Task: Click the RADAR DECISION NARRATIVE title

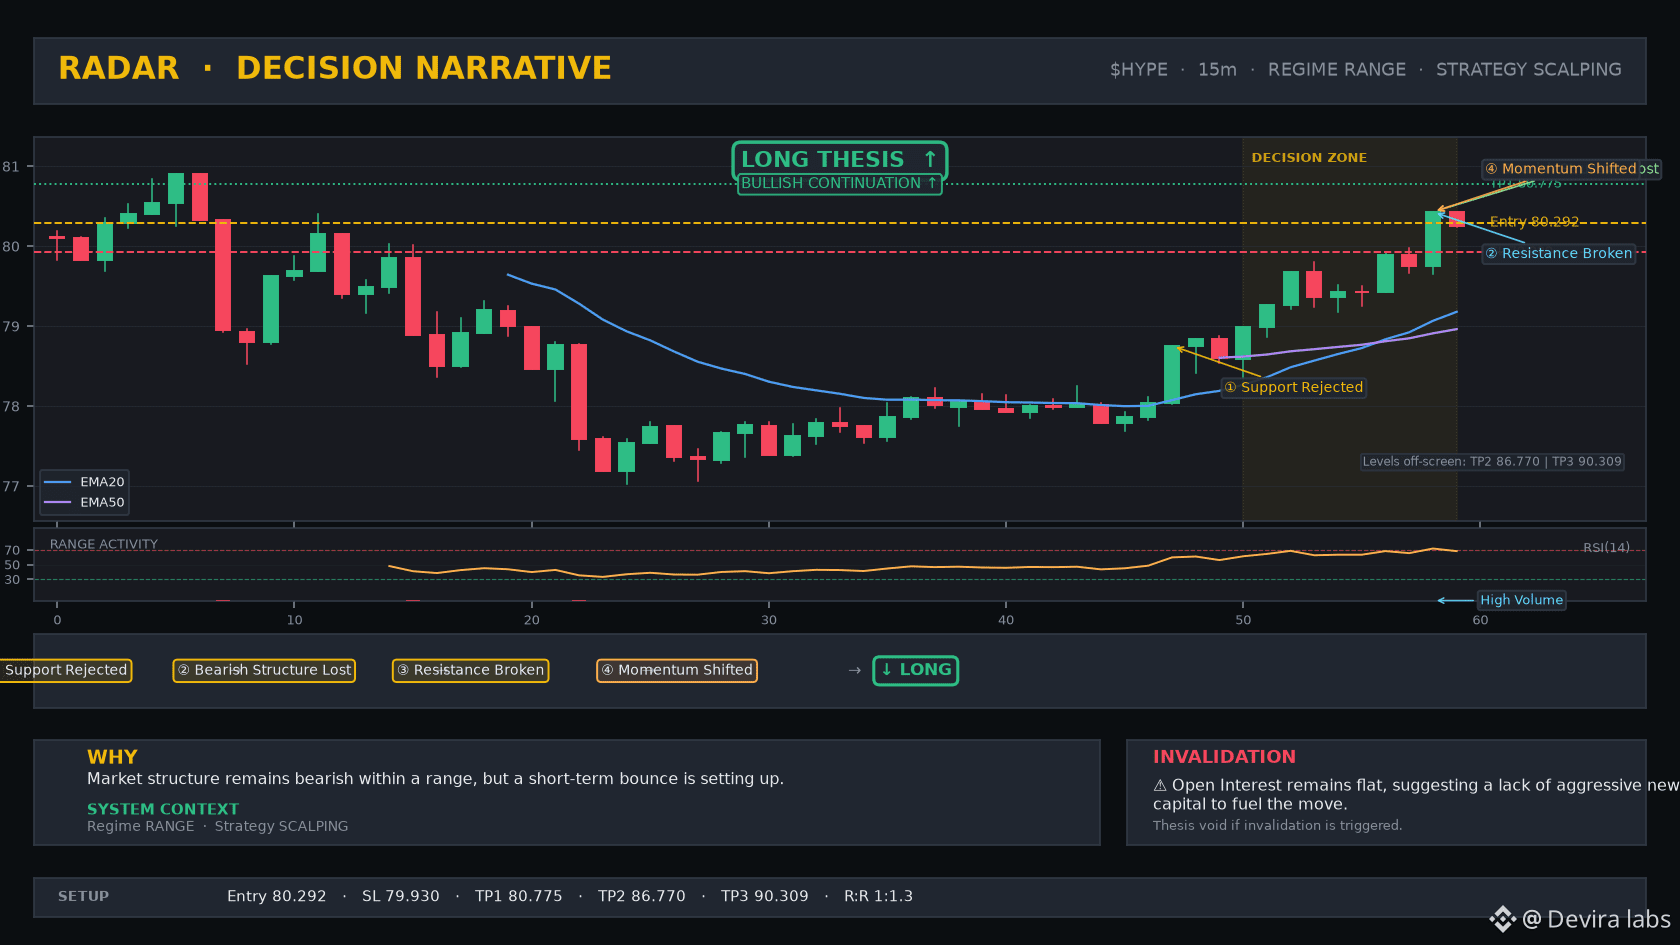Action: (x=335, y=68)
